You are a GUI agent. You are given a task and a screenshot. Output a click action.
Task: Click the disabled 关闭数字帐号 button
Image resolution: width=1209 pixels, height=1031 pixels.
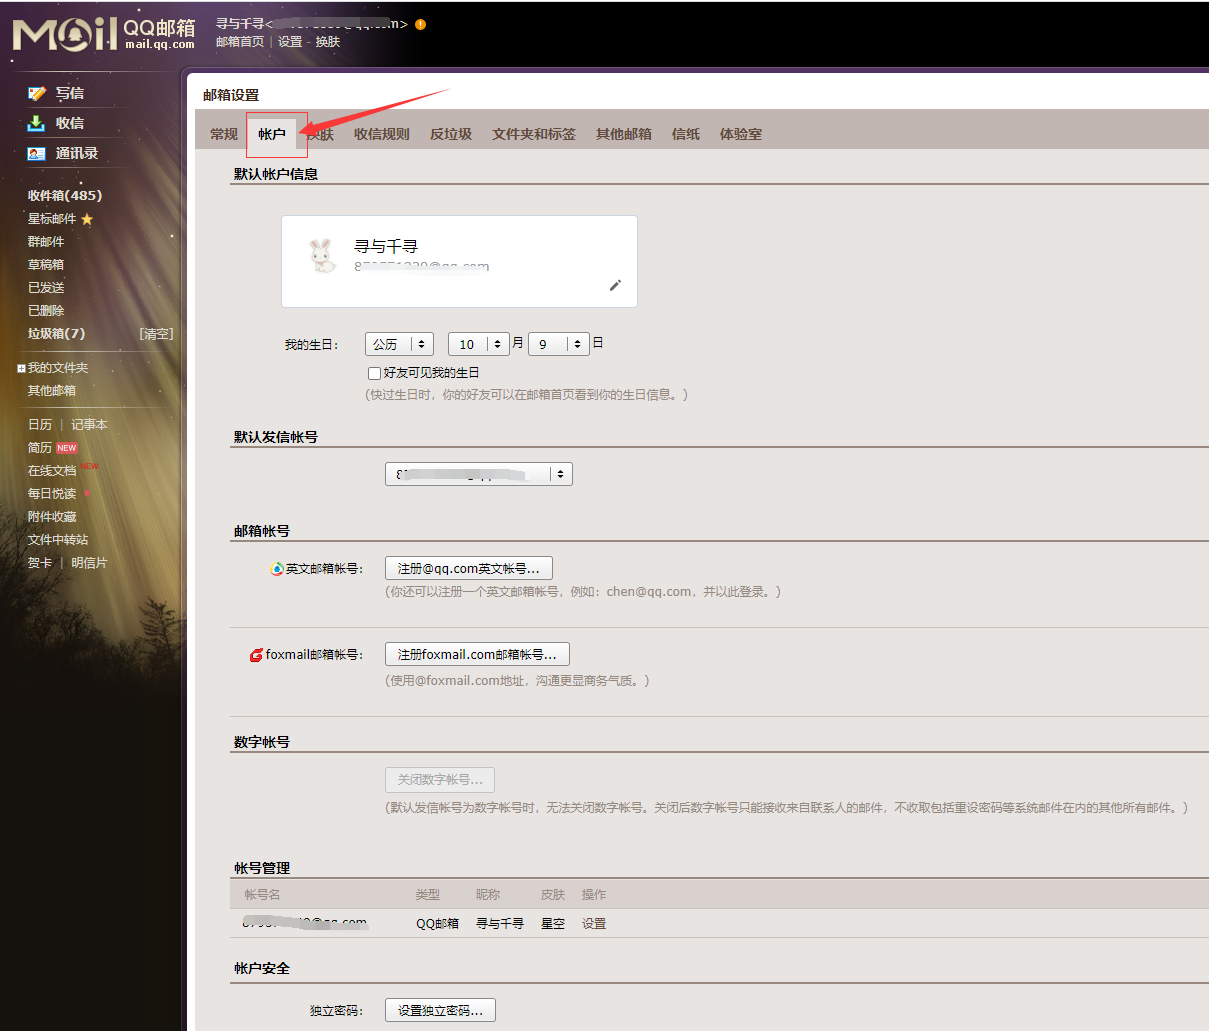point(440,780)
